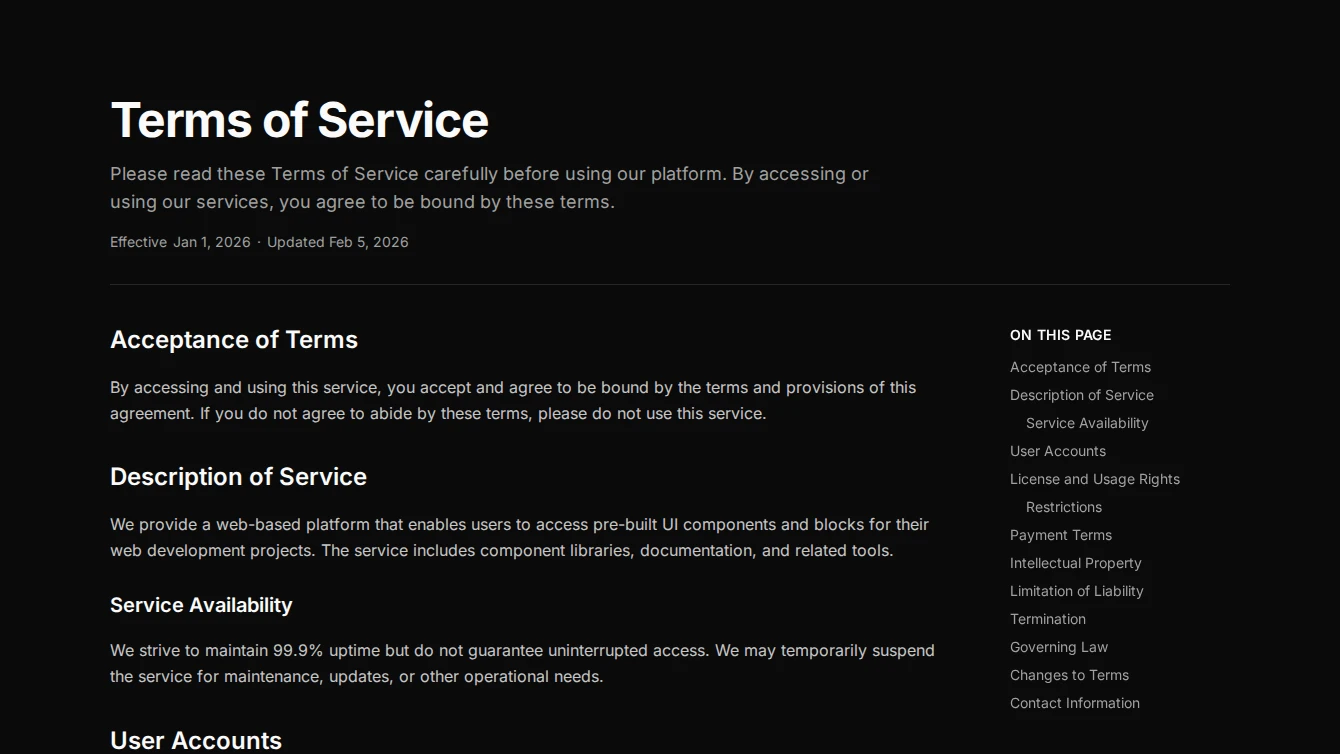Jump to Description of Service via sidebar
1340x754 pixels.
point(1081,395)
